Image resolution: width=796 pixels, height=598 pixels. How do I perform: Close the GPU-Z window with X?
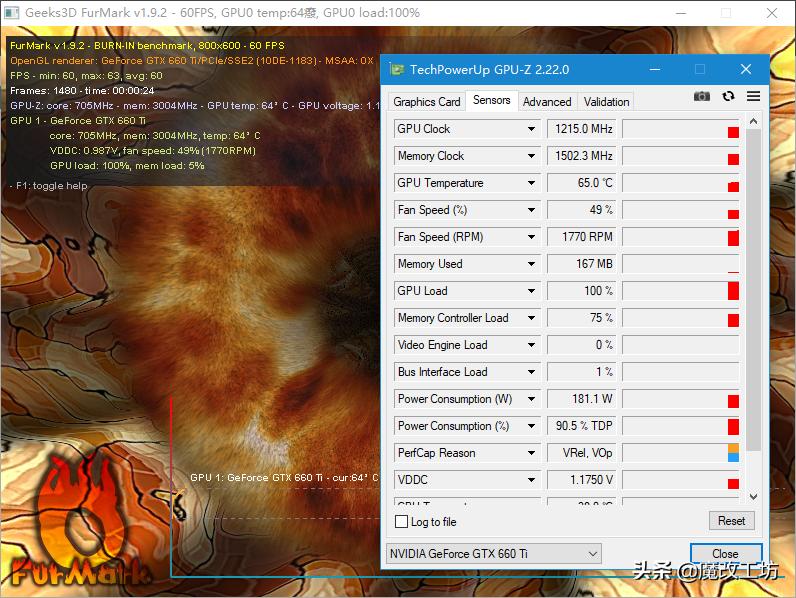[x=746, y=69]
